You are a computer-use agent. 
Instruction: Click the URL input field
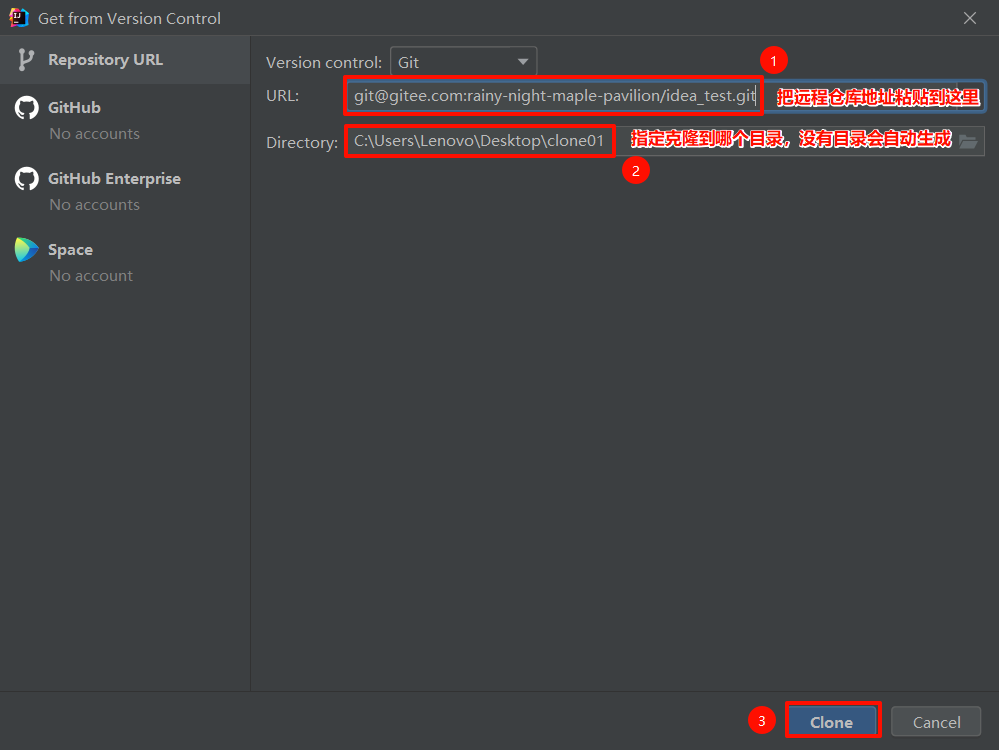click(665, 96)
